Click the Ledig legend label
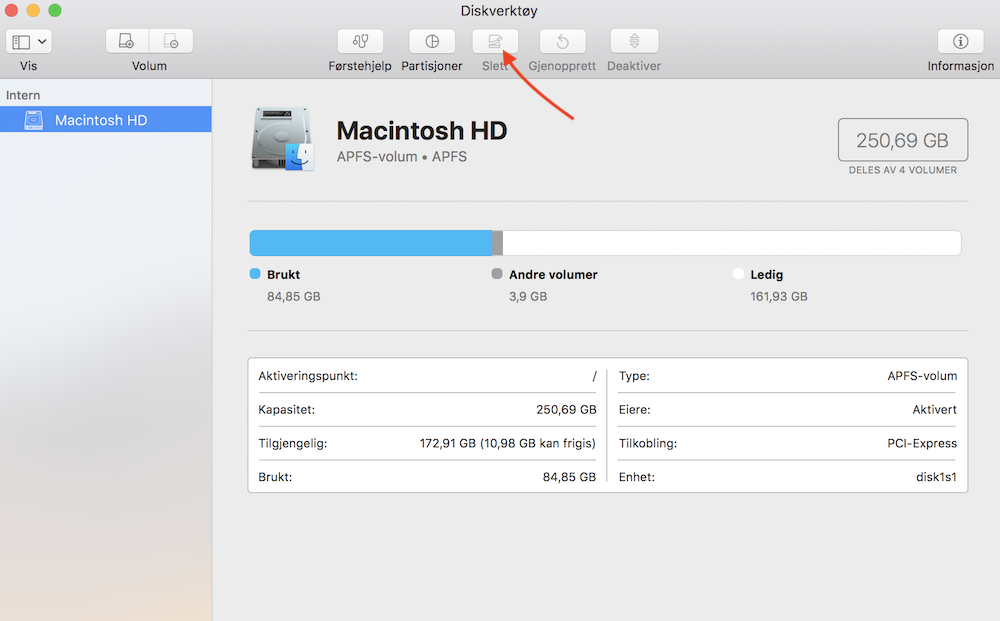The width and height of the screenshot is (1000, 621). pyautogui.click(x=767, y=275)
